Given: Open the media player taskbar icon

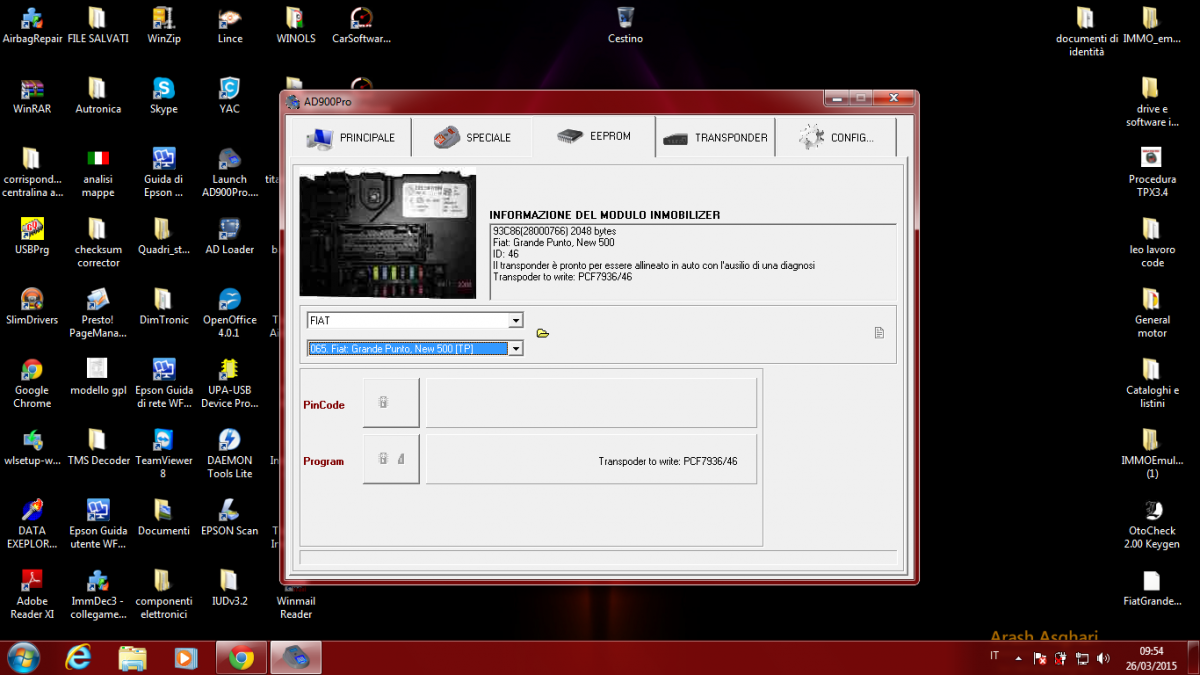Looking at the screenshot, I should point(185,658).
